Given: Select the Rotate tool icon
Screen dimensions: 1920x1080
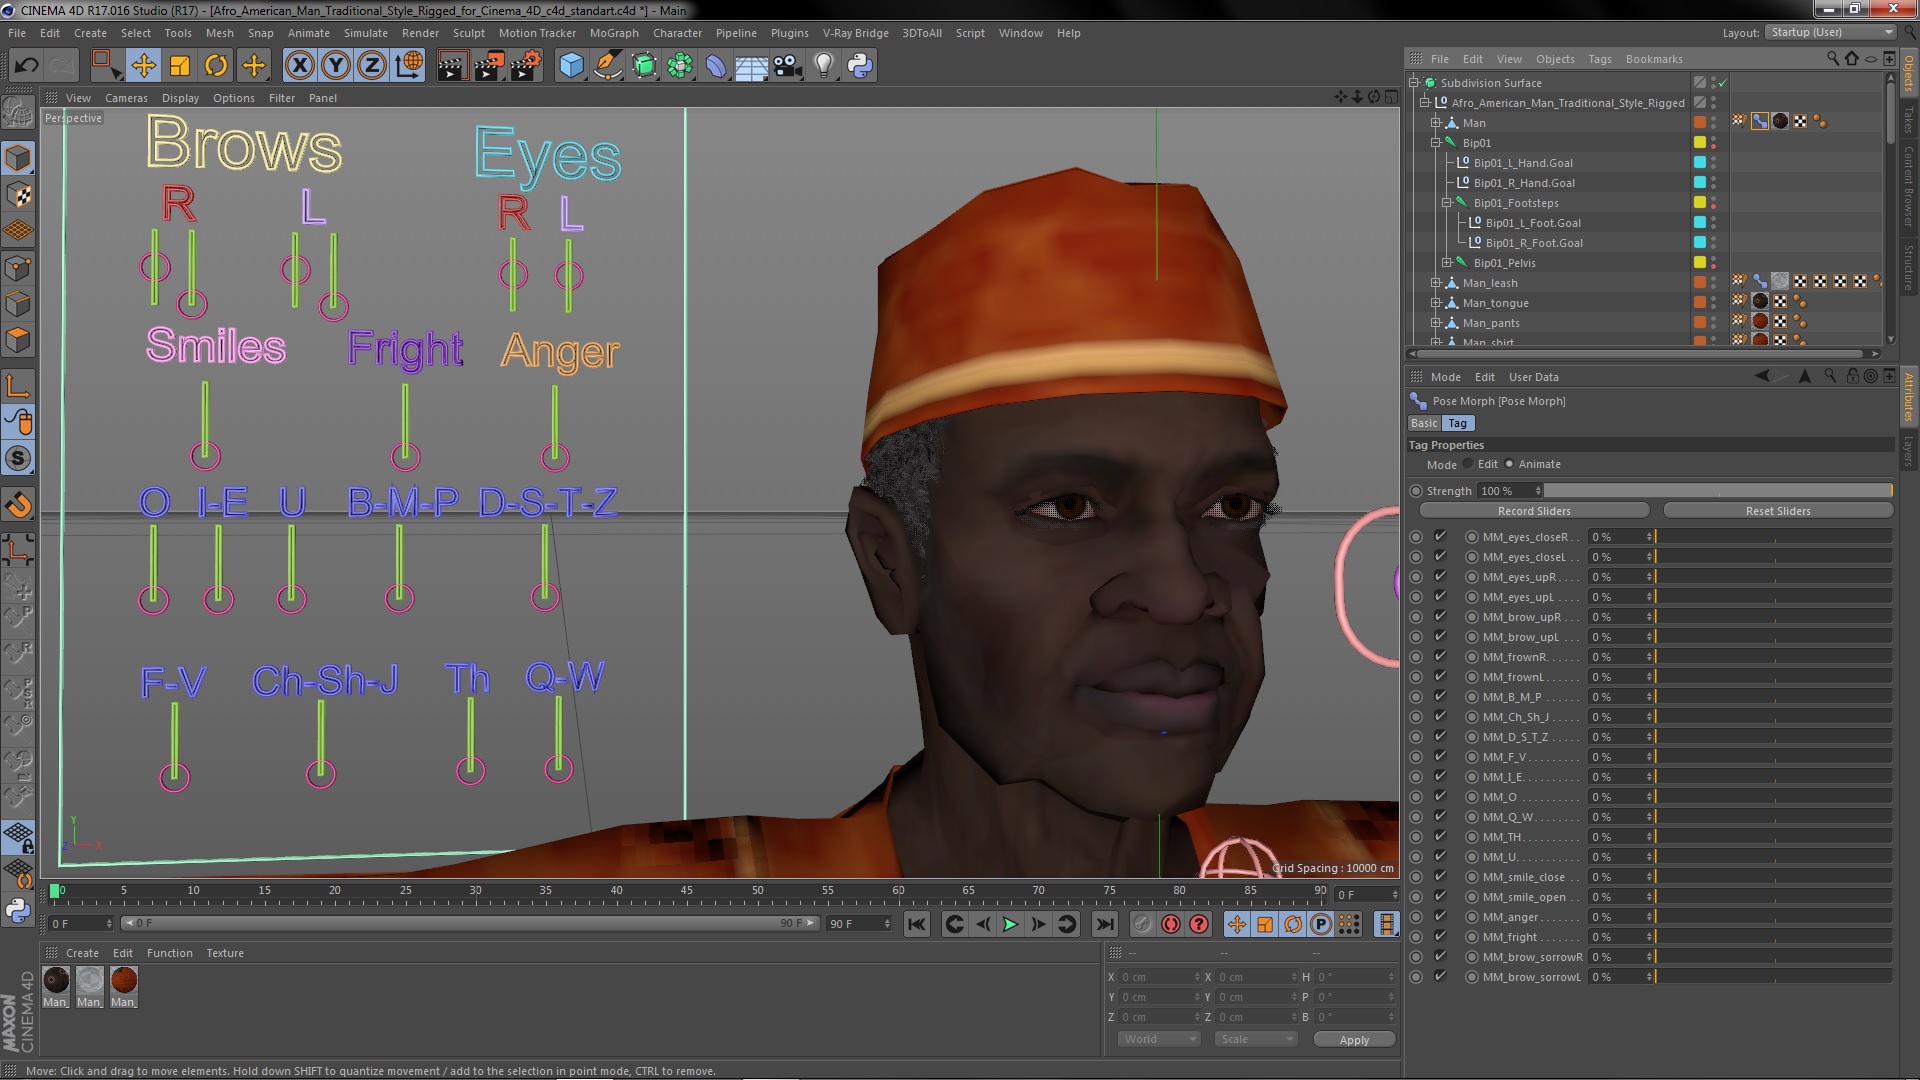Looking at the screenshot, I should [216, 66].
